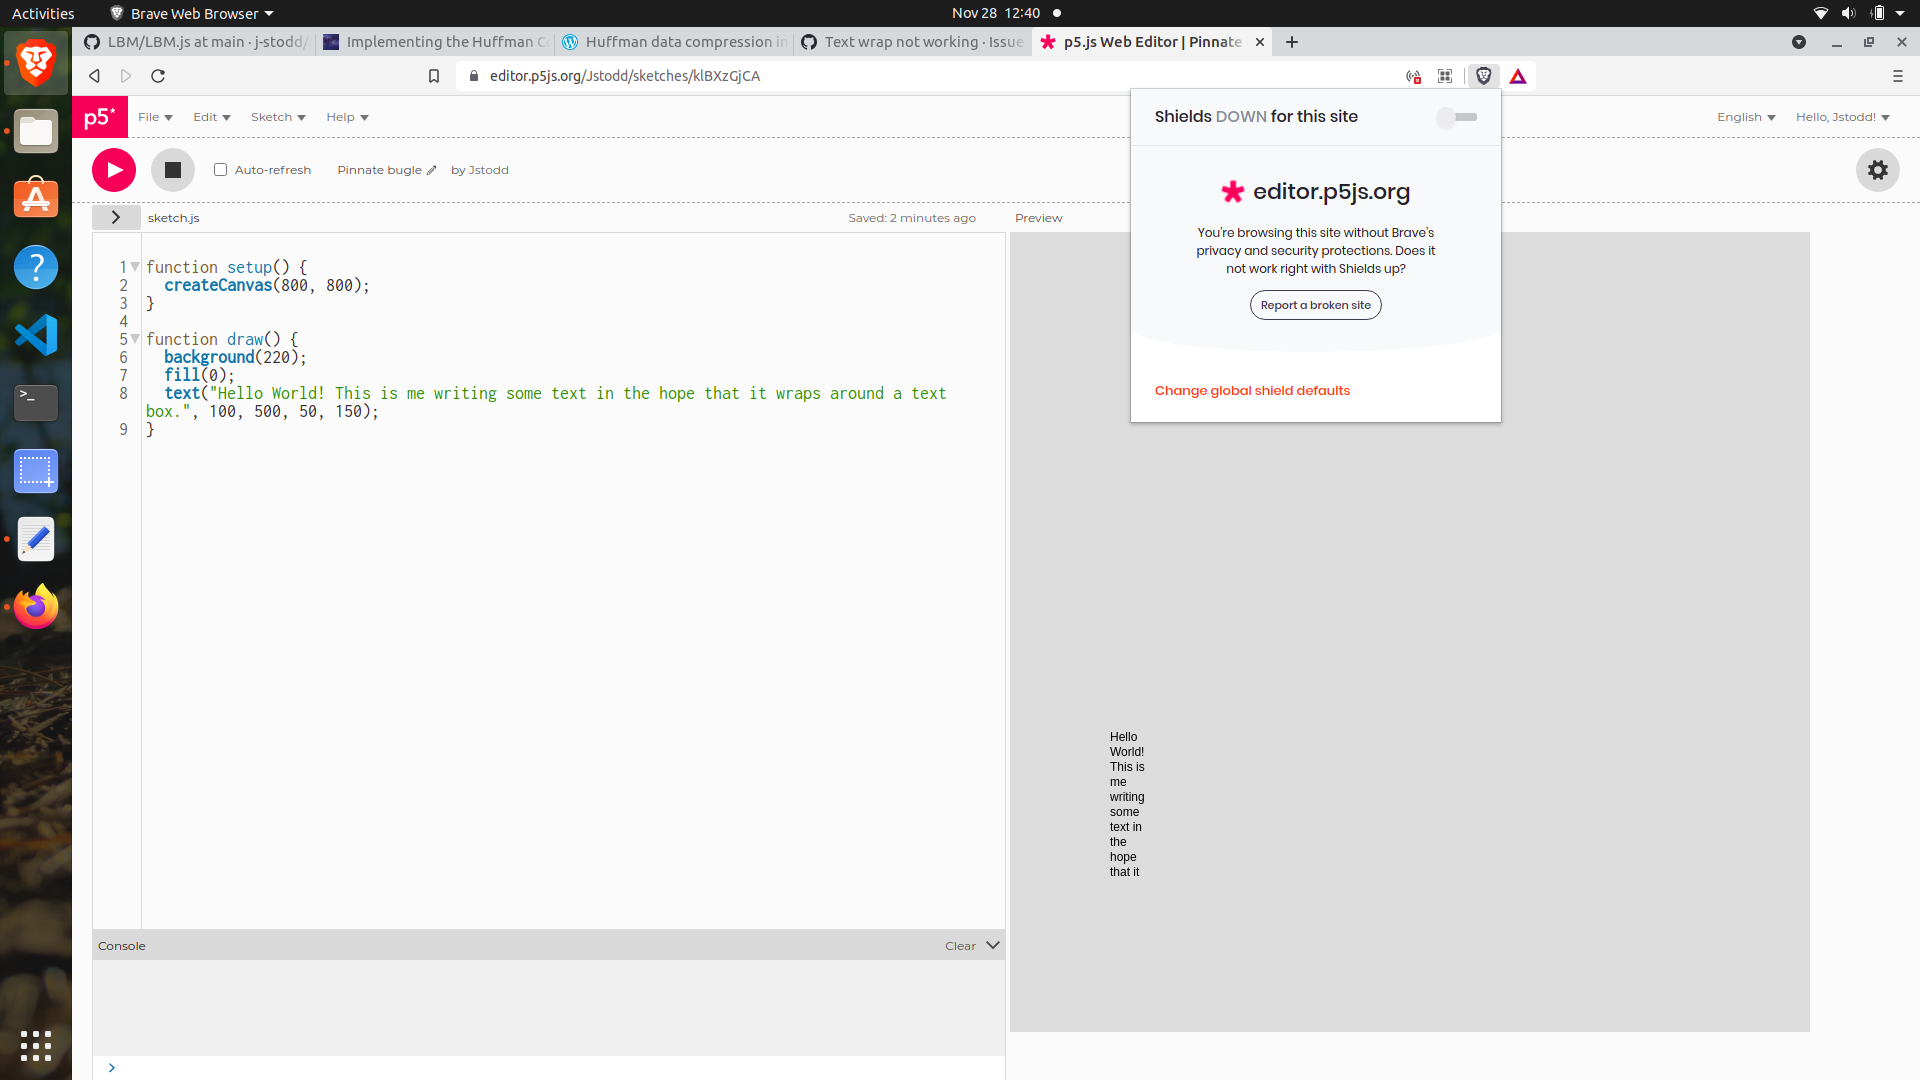Click the Report a broken site button
Image resolution: width=1920 pixels, height=1080 pixels.
click(1315, 305)
